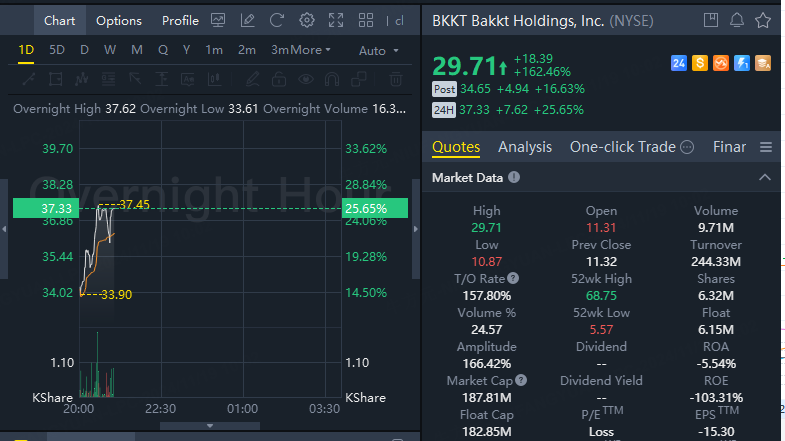Select the text annotation tool

(188, 79)
